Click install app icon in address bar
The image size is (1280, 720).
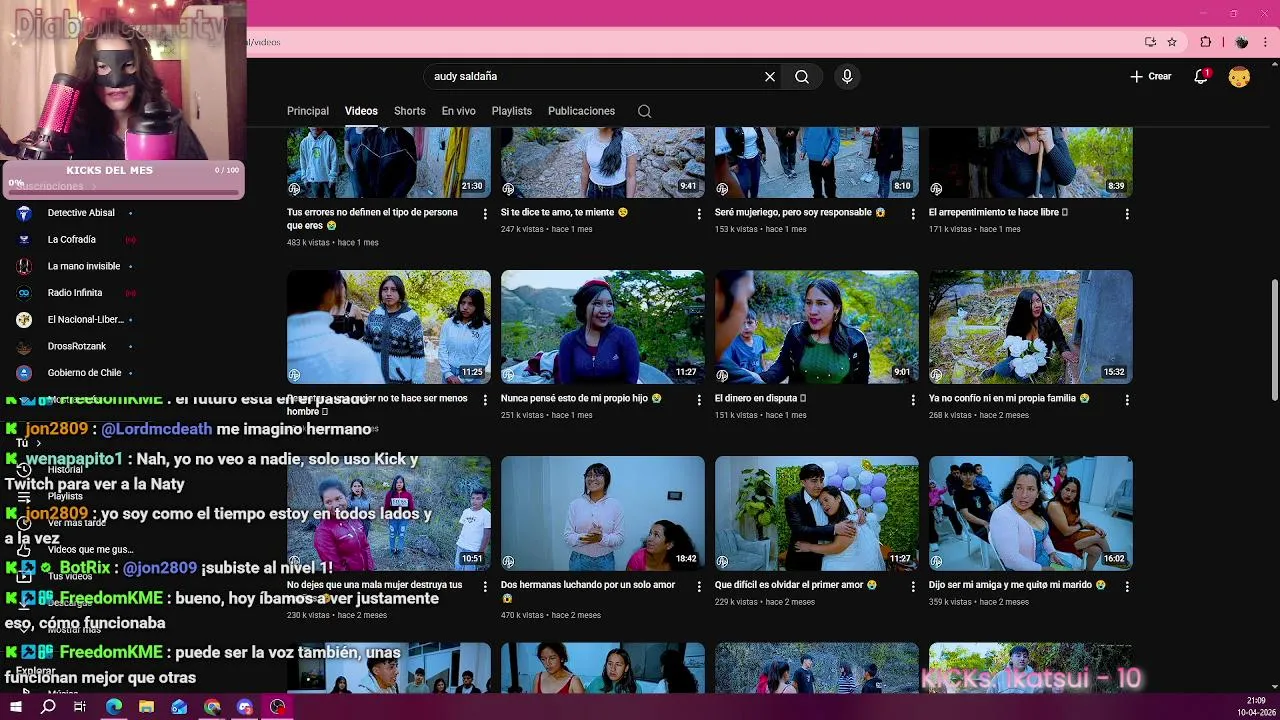(x=1150, y=42)
